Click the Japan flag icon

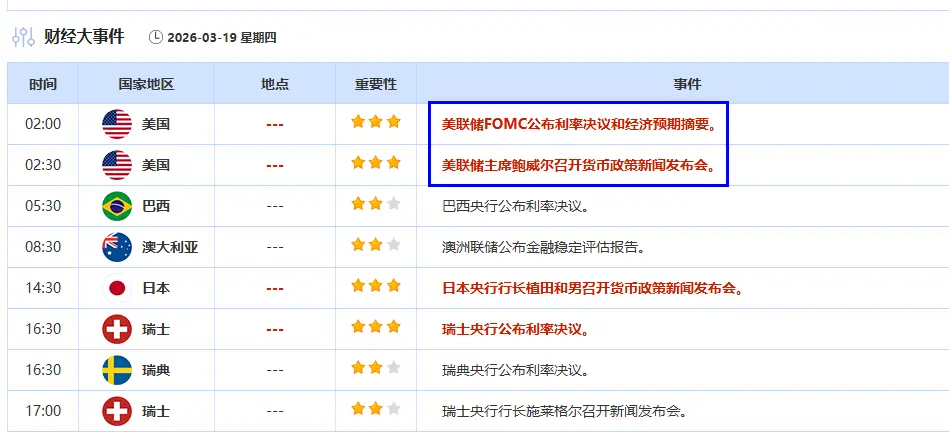(x=117, y=288)
